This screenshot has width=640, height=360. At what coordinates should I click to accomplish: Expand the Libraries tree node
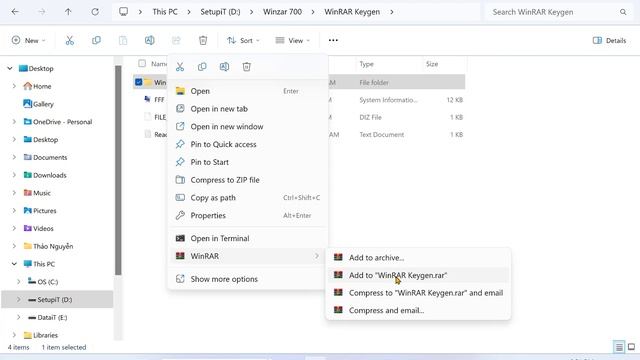tap(14, 335)
